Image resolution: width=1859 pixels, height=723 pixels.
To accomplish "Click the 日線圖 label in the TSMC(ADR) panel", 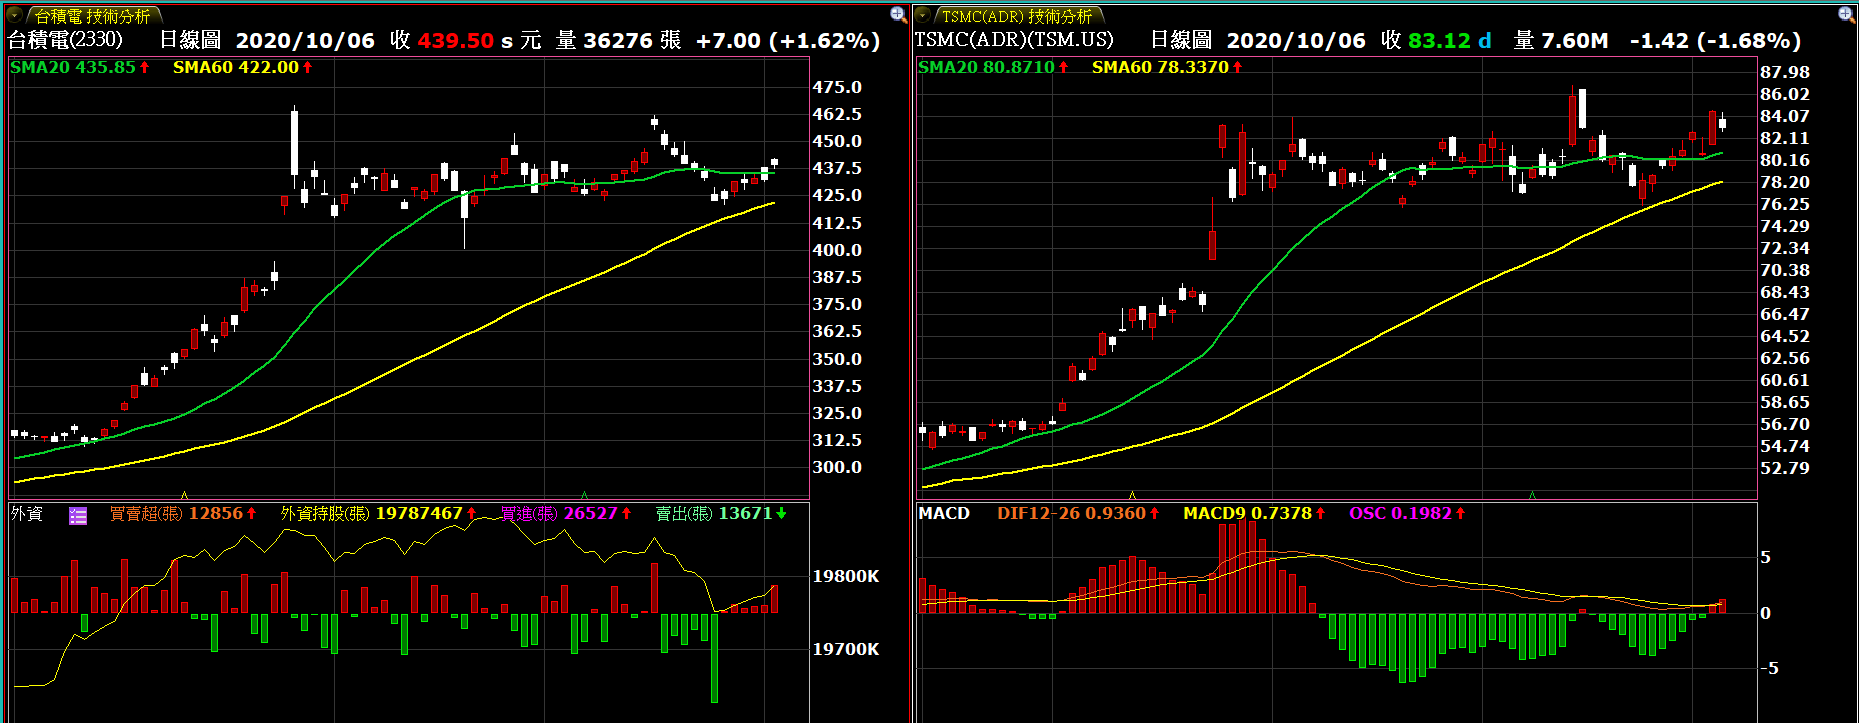I will coord(1181,40).
